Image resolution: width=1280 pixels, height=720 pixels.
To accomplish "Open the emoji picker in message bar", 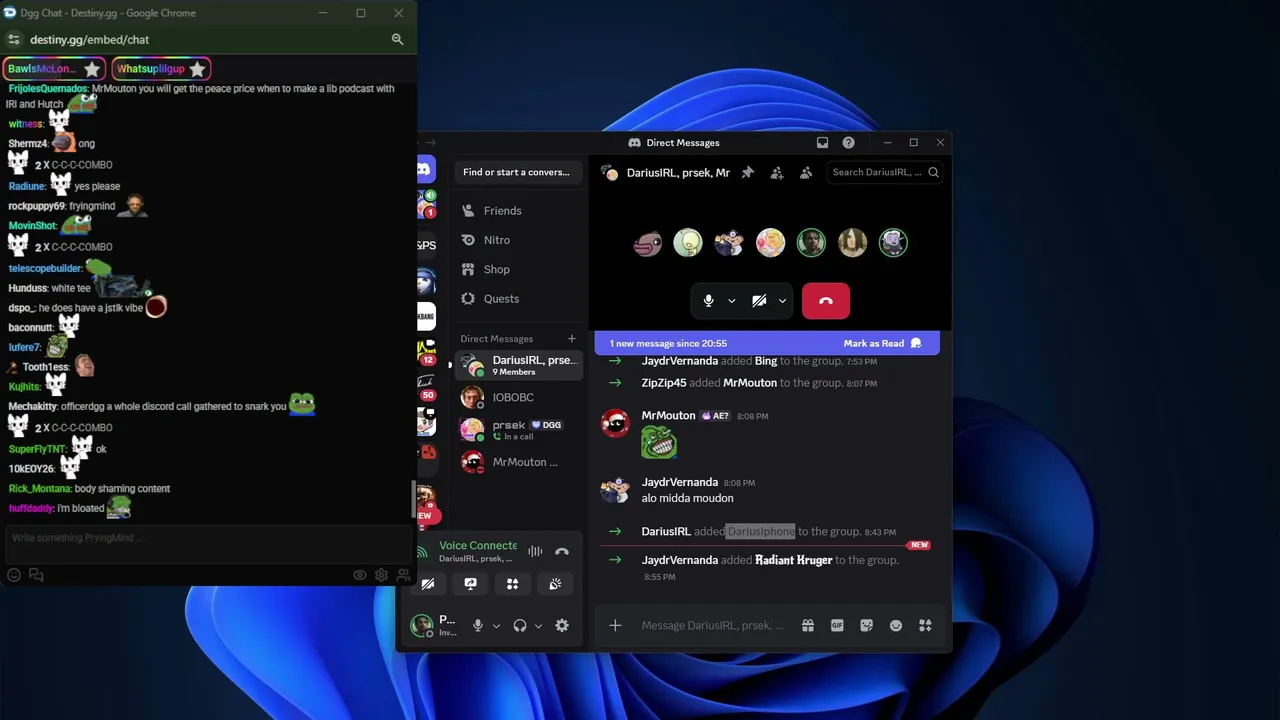I will coord(896,626).
